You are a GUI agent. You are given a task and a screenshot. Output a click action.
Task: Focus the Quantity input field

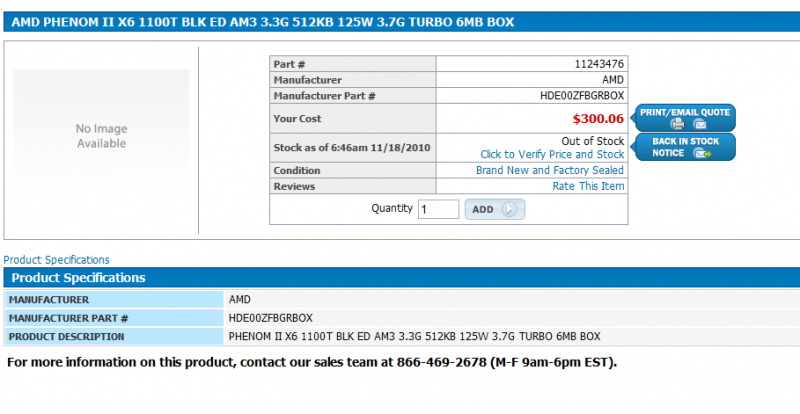(x=438, y=209)
